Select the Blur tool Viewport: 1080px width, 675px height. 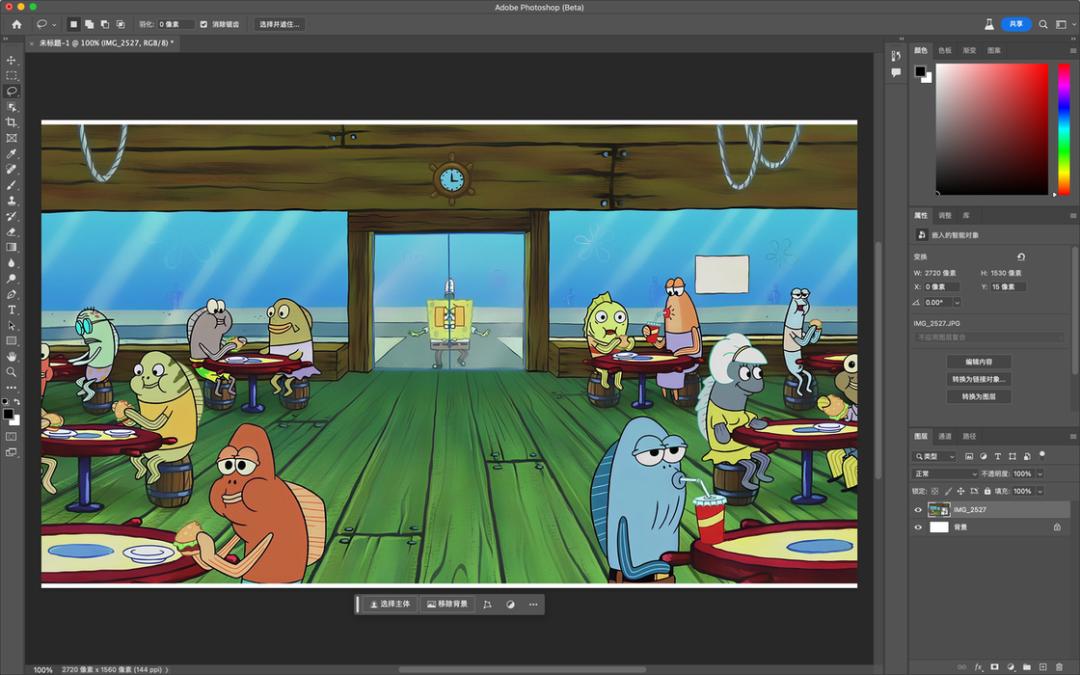pyautogui.click(x=12, y=263)
